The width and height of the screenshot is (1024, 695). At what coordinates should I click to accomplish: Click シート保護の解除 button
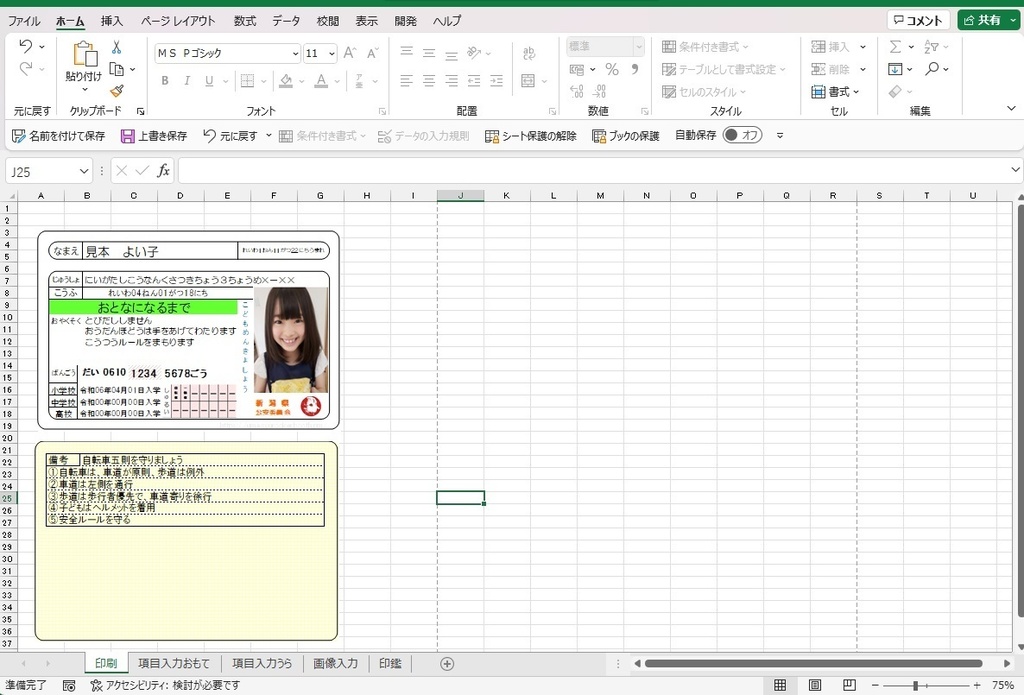pyautogui.click(x=531, y=136)
